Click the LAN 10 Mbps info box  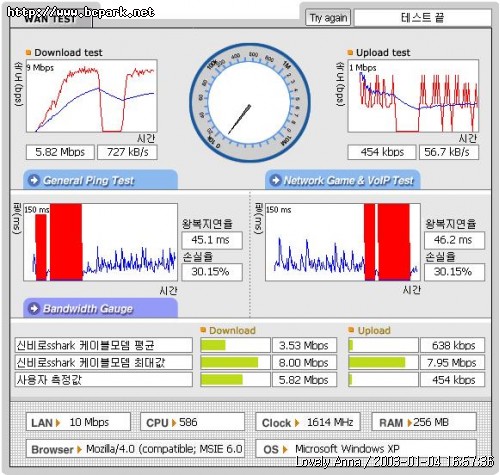pyautogui.click(x=78, y=422)
